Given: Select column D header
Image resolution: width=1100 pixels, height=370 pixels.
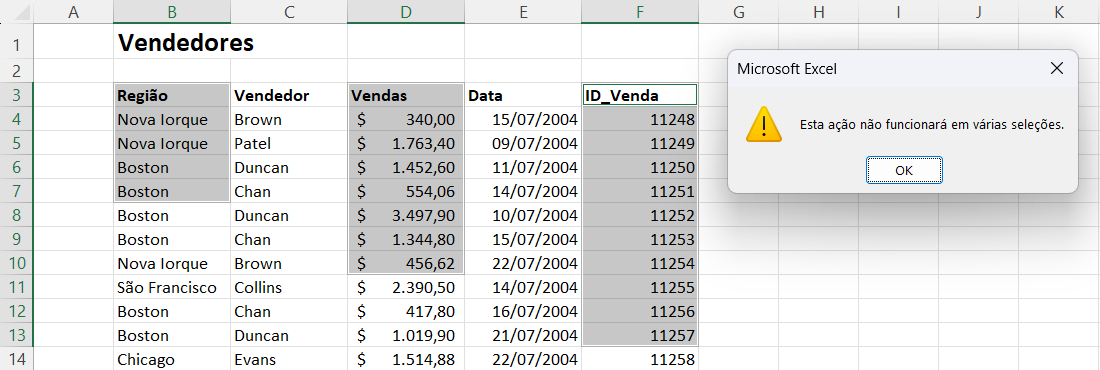Looking at the screenshot, I should [406, 11].
